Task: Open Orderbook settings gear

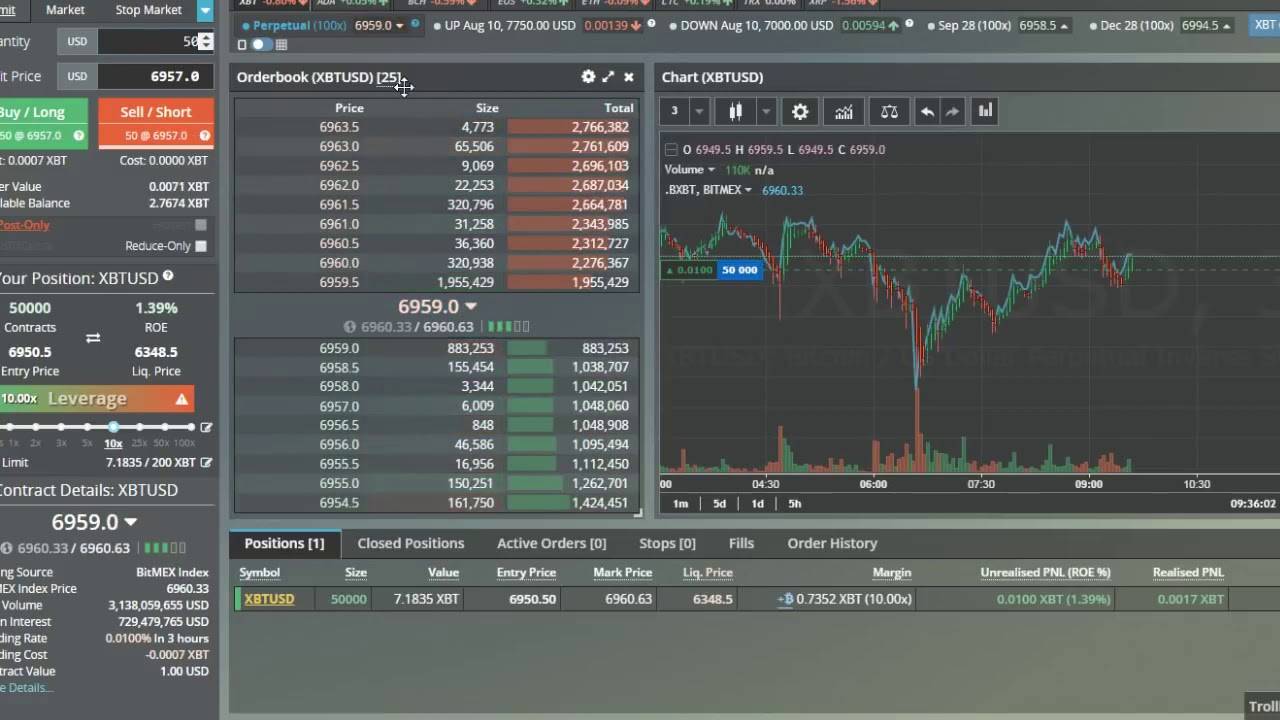Action: tap(588, 77)
